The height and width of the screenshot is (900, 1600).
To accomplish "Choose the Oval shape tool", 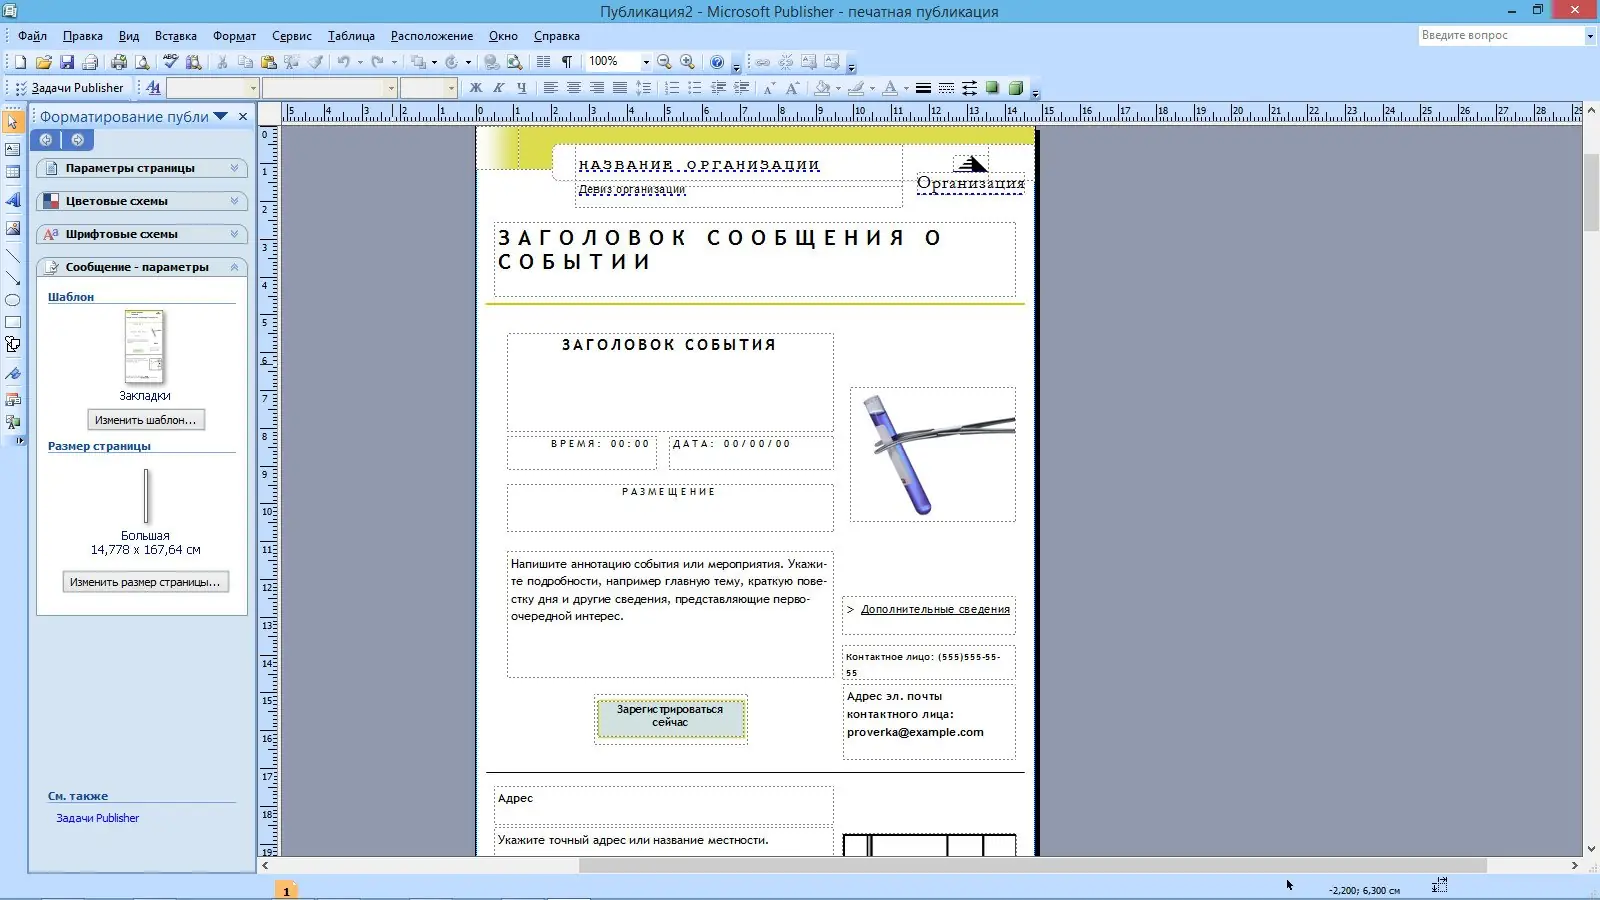I will pos(13,300).
